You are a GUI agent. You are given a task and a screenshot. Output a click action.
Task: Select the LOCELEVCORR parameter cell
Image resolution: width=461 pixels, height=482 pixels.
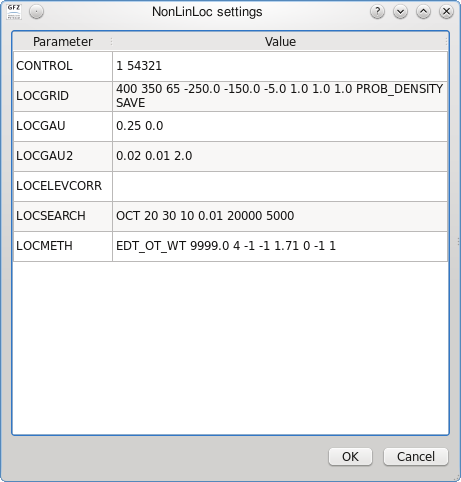pyautogui.click(x=63, y=186)
